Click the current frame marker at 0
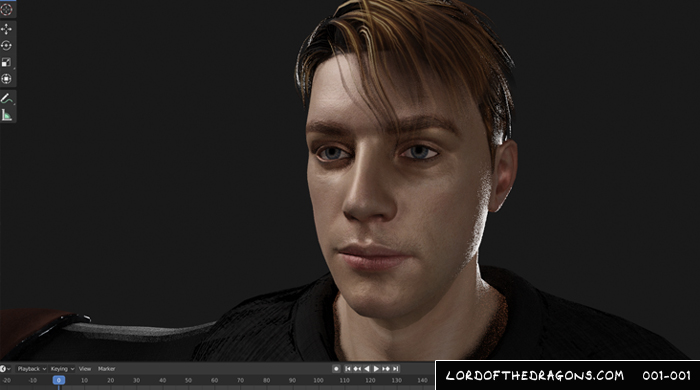 [x=58, y=380]
